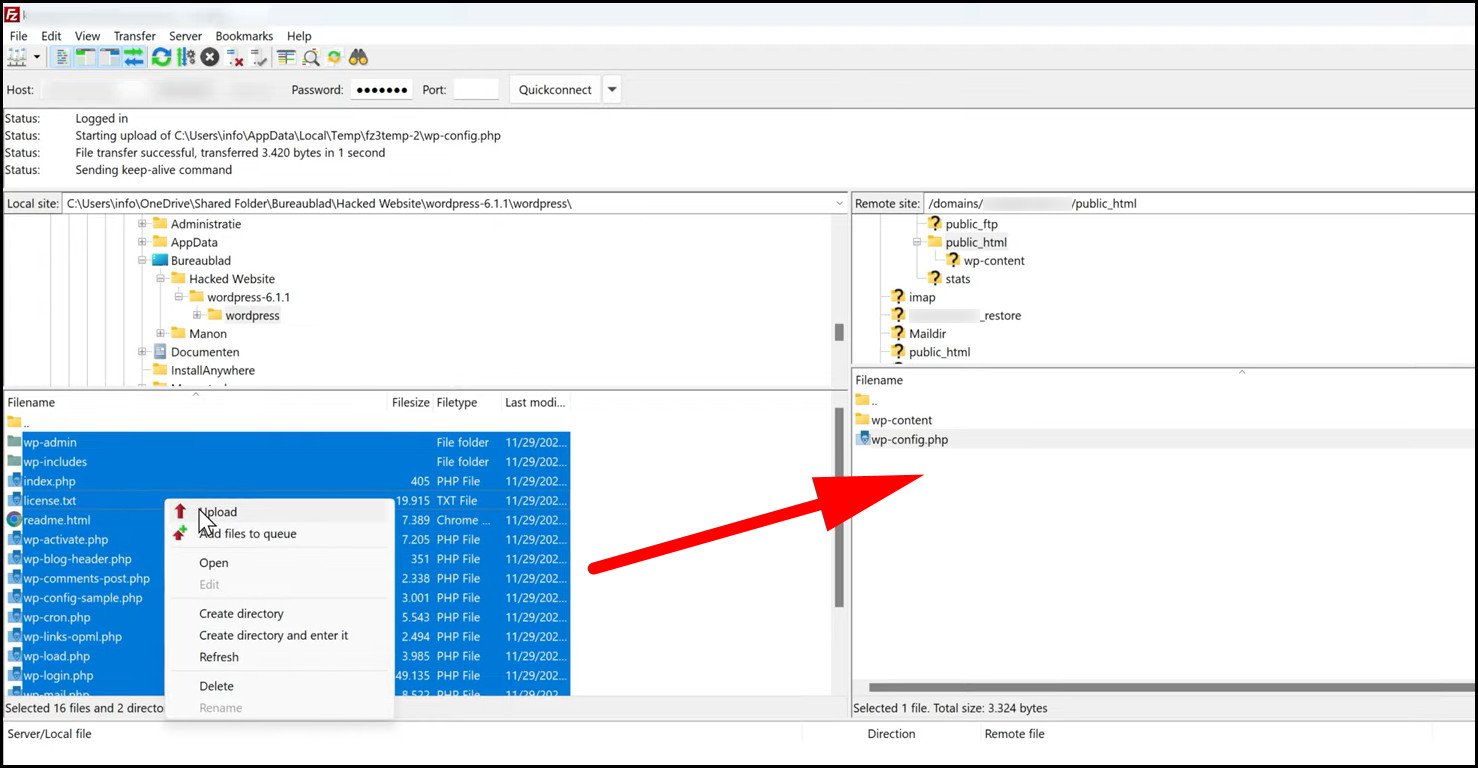
Task: Toggle local directory tree display
Action: click(x=86, y=57)
